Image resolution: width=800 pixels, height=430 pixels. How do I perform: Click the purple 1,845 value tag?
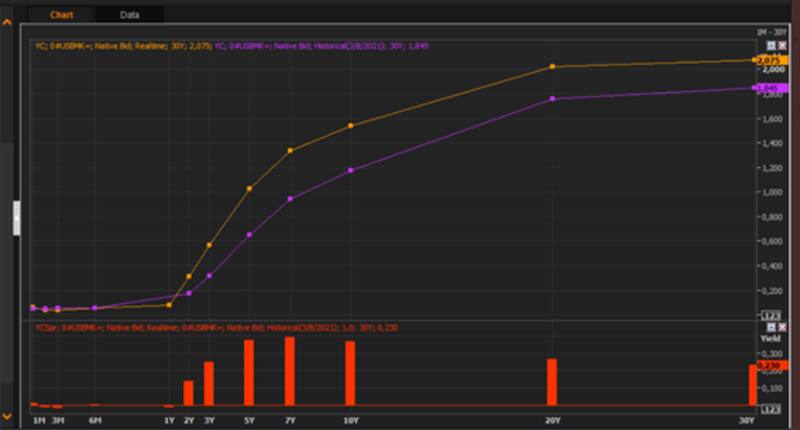coord(769,88)
